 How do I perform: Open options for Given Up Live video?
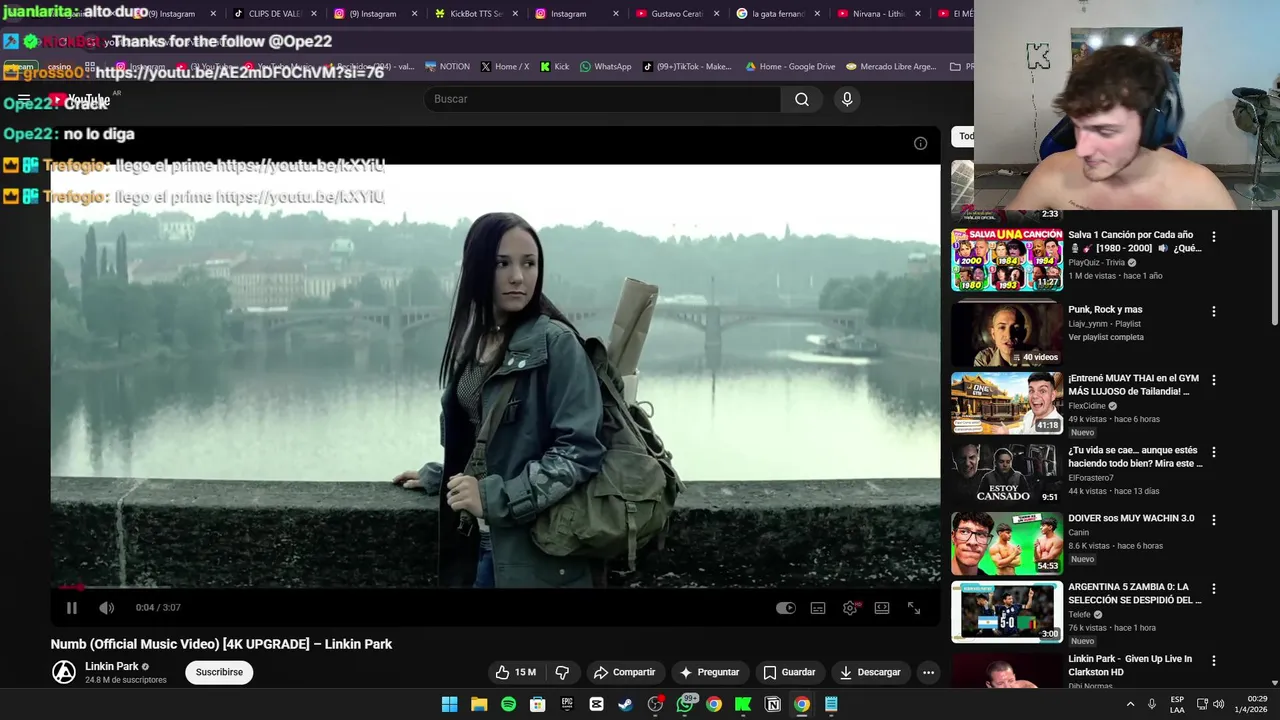[x=1214, y=661]
